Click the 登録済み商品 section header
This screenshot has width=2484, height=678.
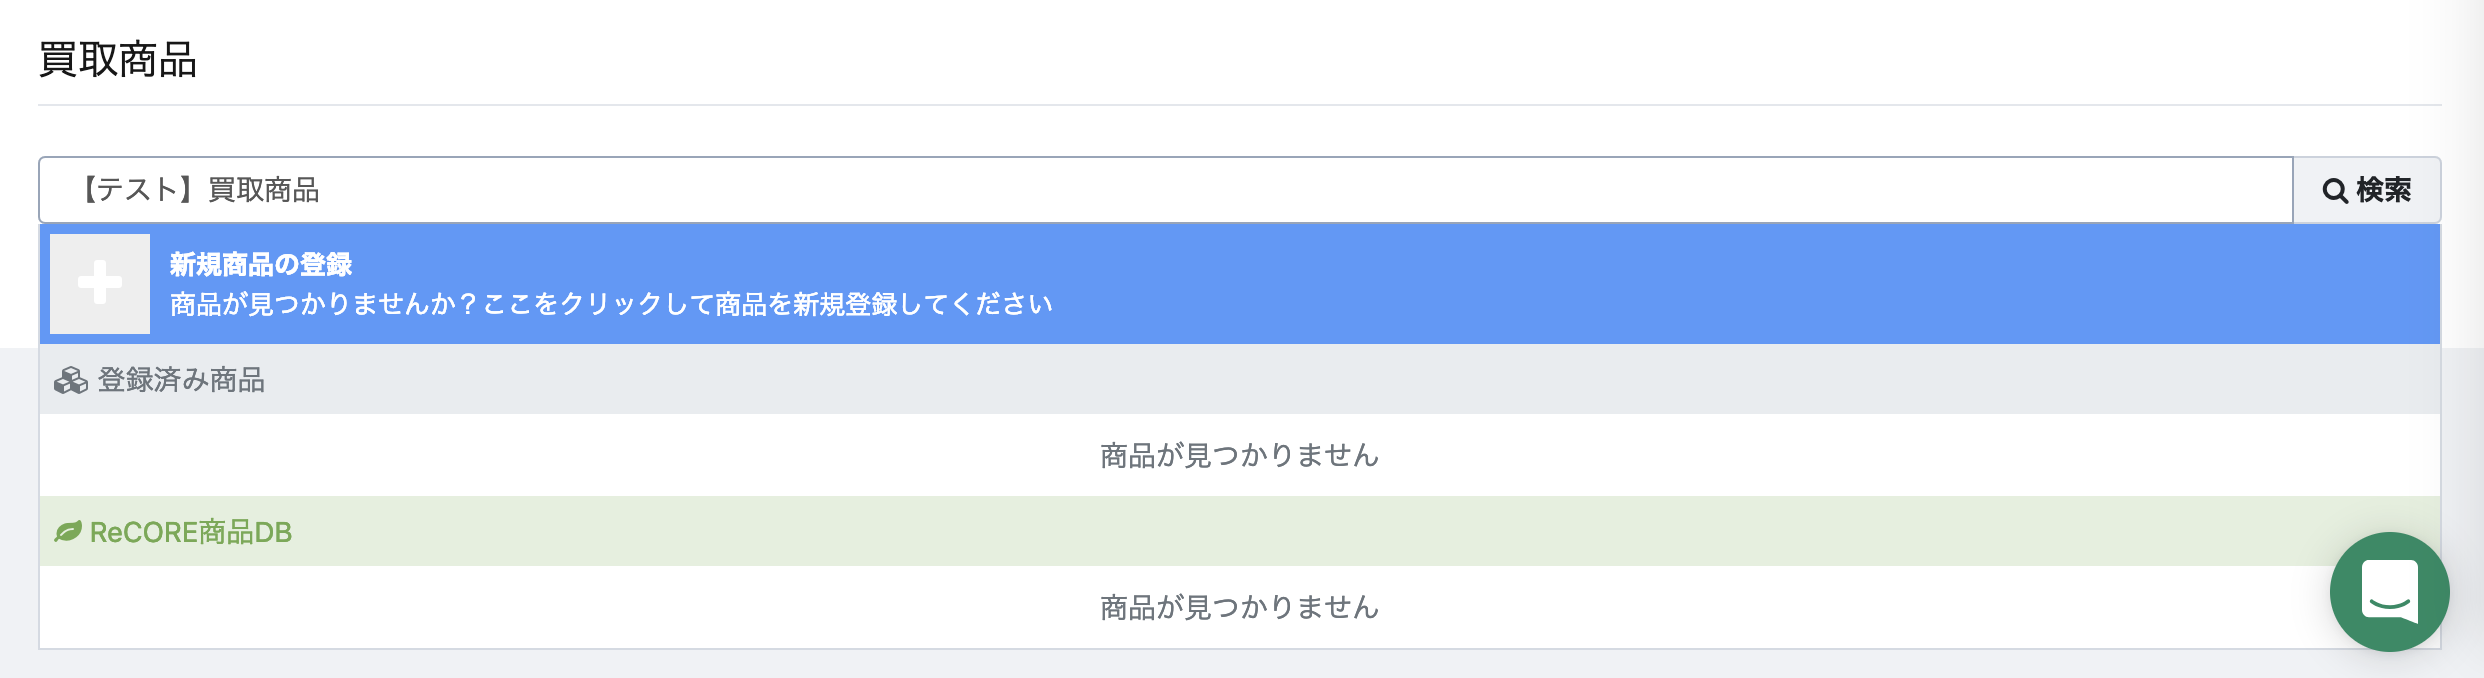[x=1240, y=379]
